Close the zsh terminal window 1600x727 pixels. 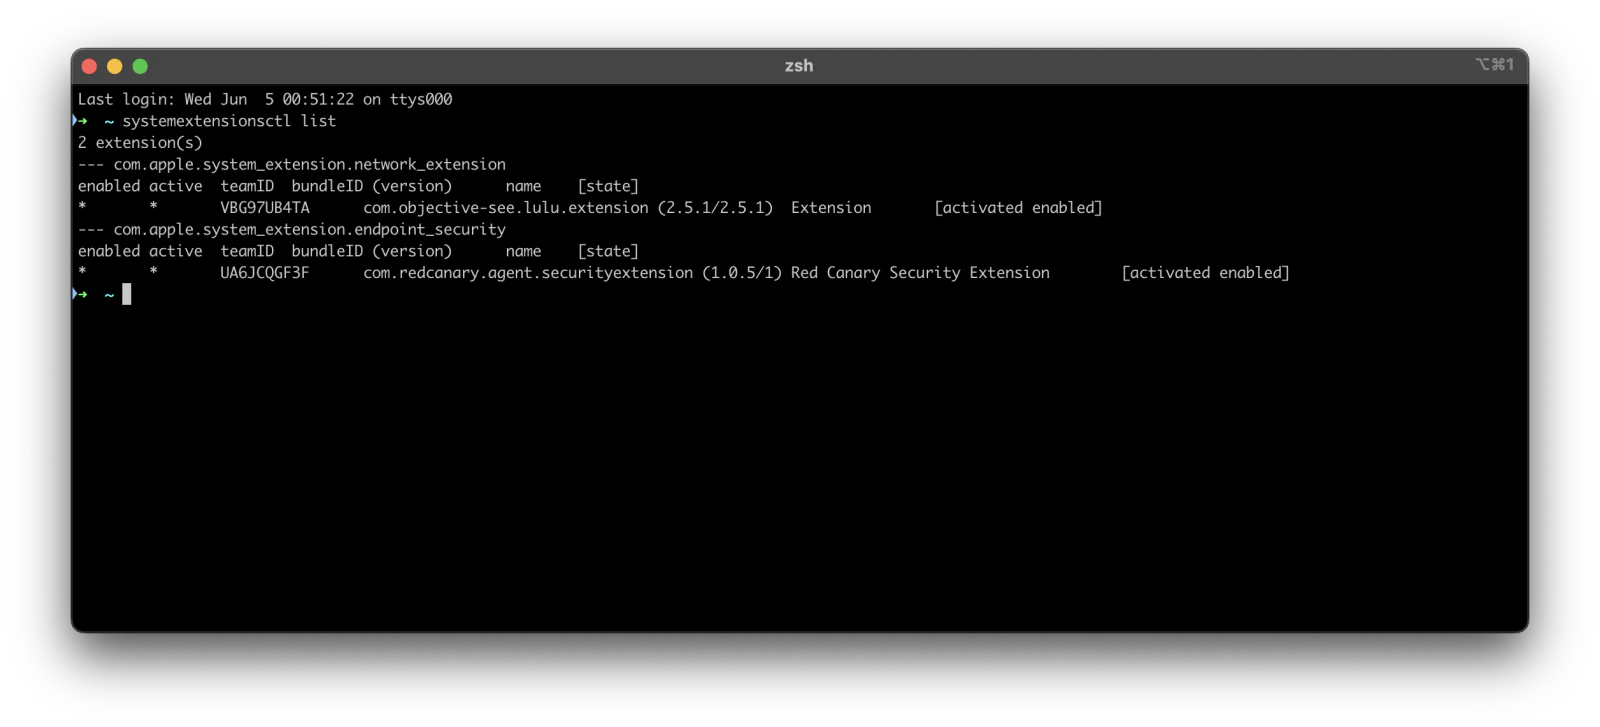click(x=89, y=66)
